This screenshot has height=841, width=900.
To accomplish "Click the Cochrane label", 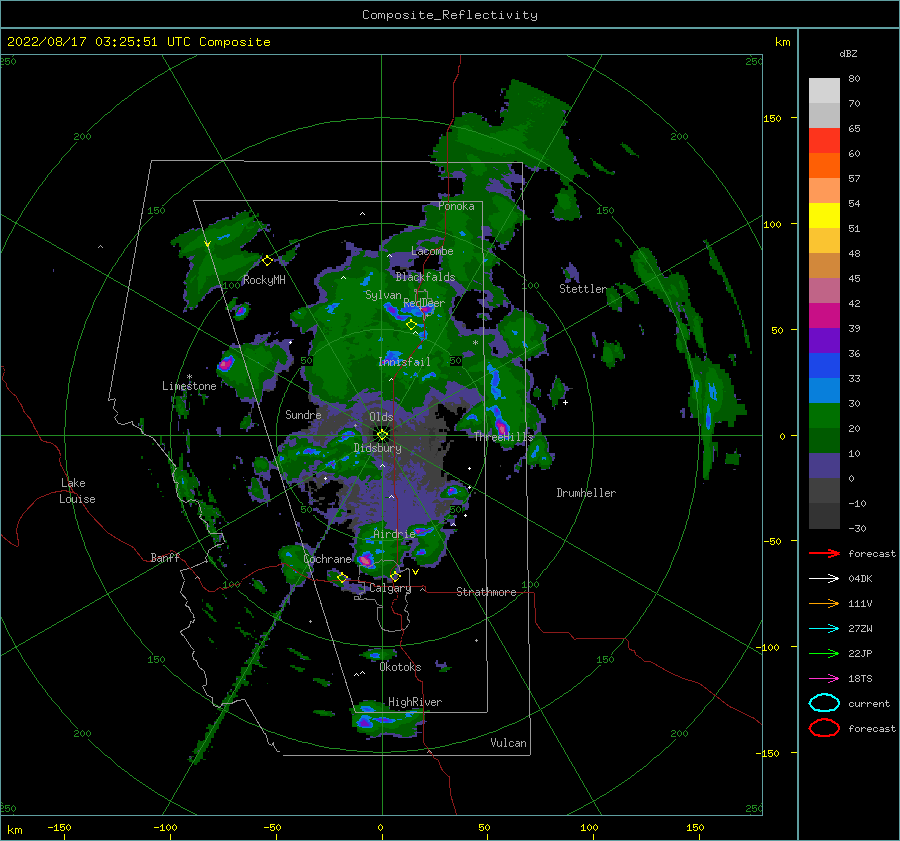I will pyautogui.click(x=327, y=559).
